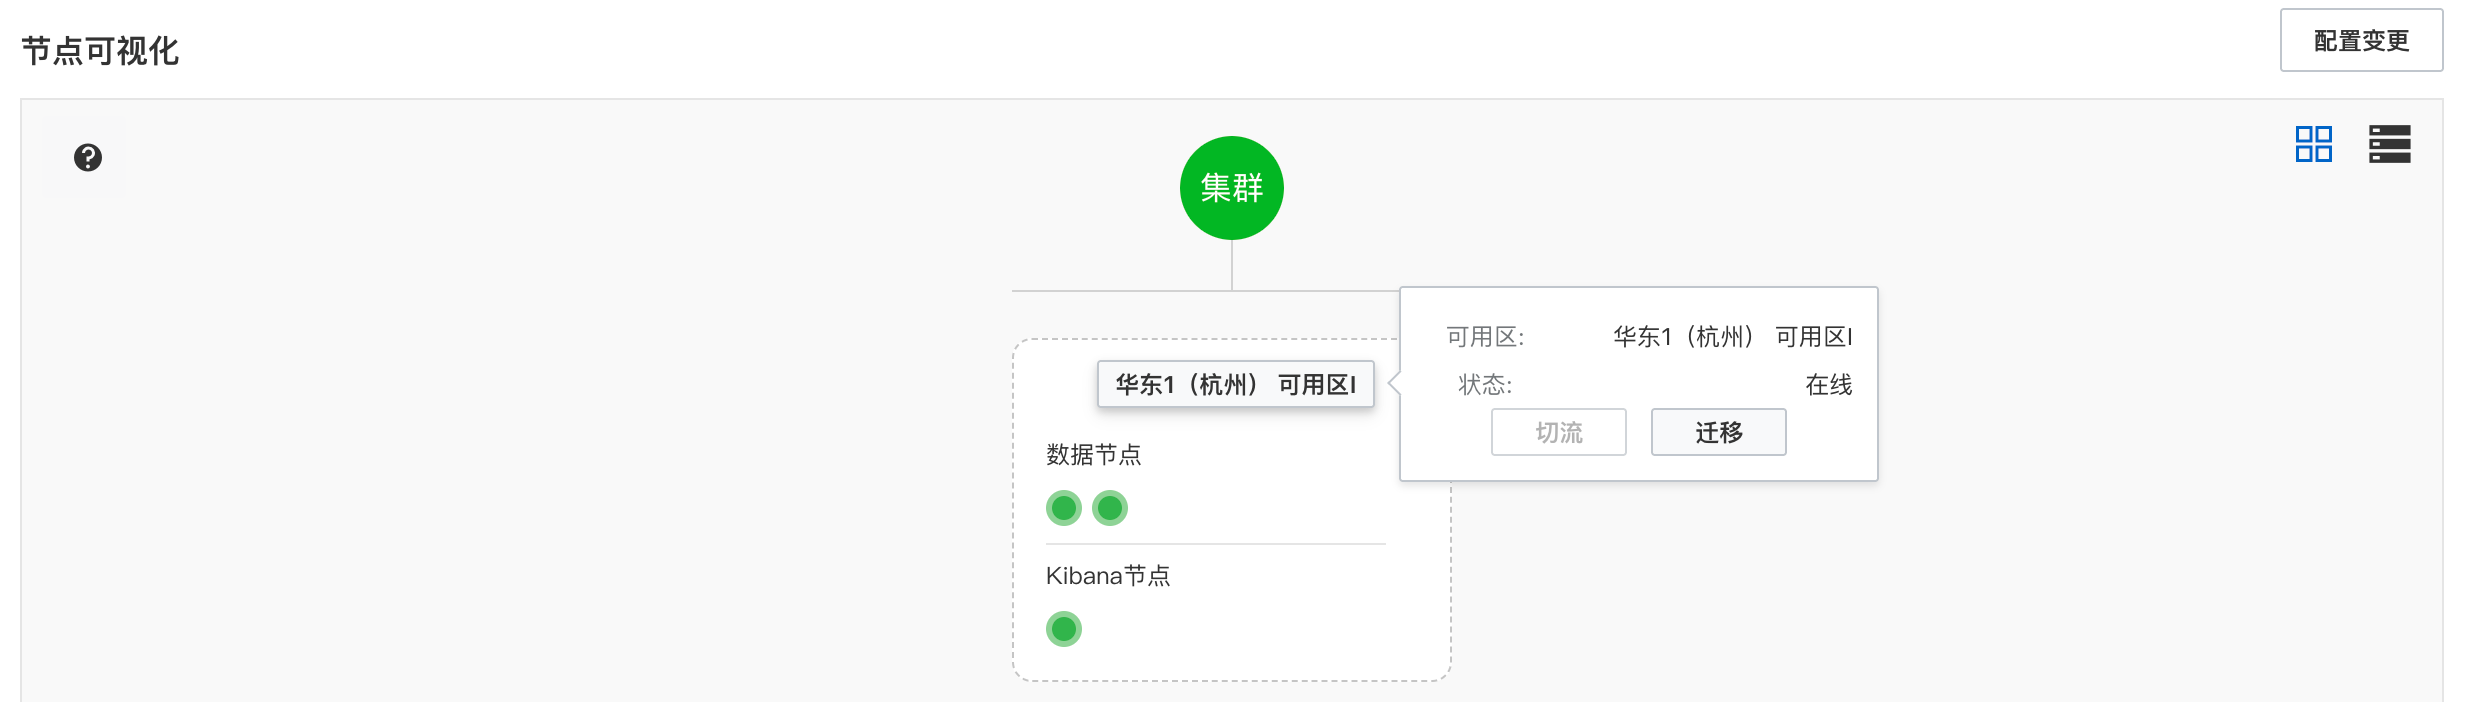The image size is (2472, 702).
Task: Click the divider line between node sections
Action: [1215, 544]
